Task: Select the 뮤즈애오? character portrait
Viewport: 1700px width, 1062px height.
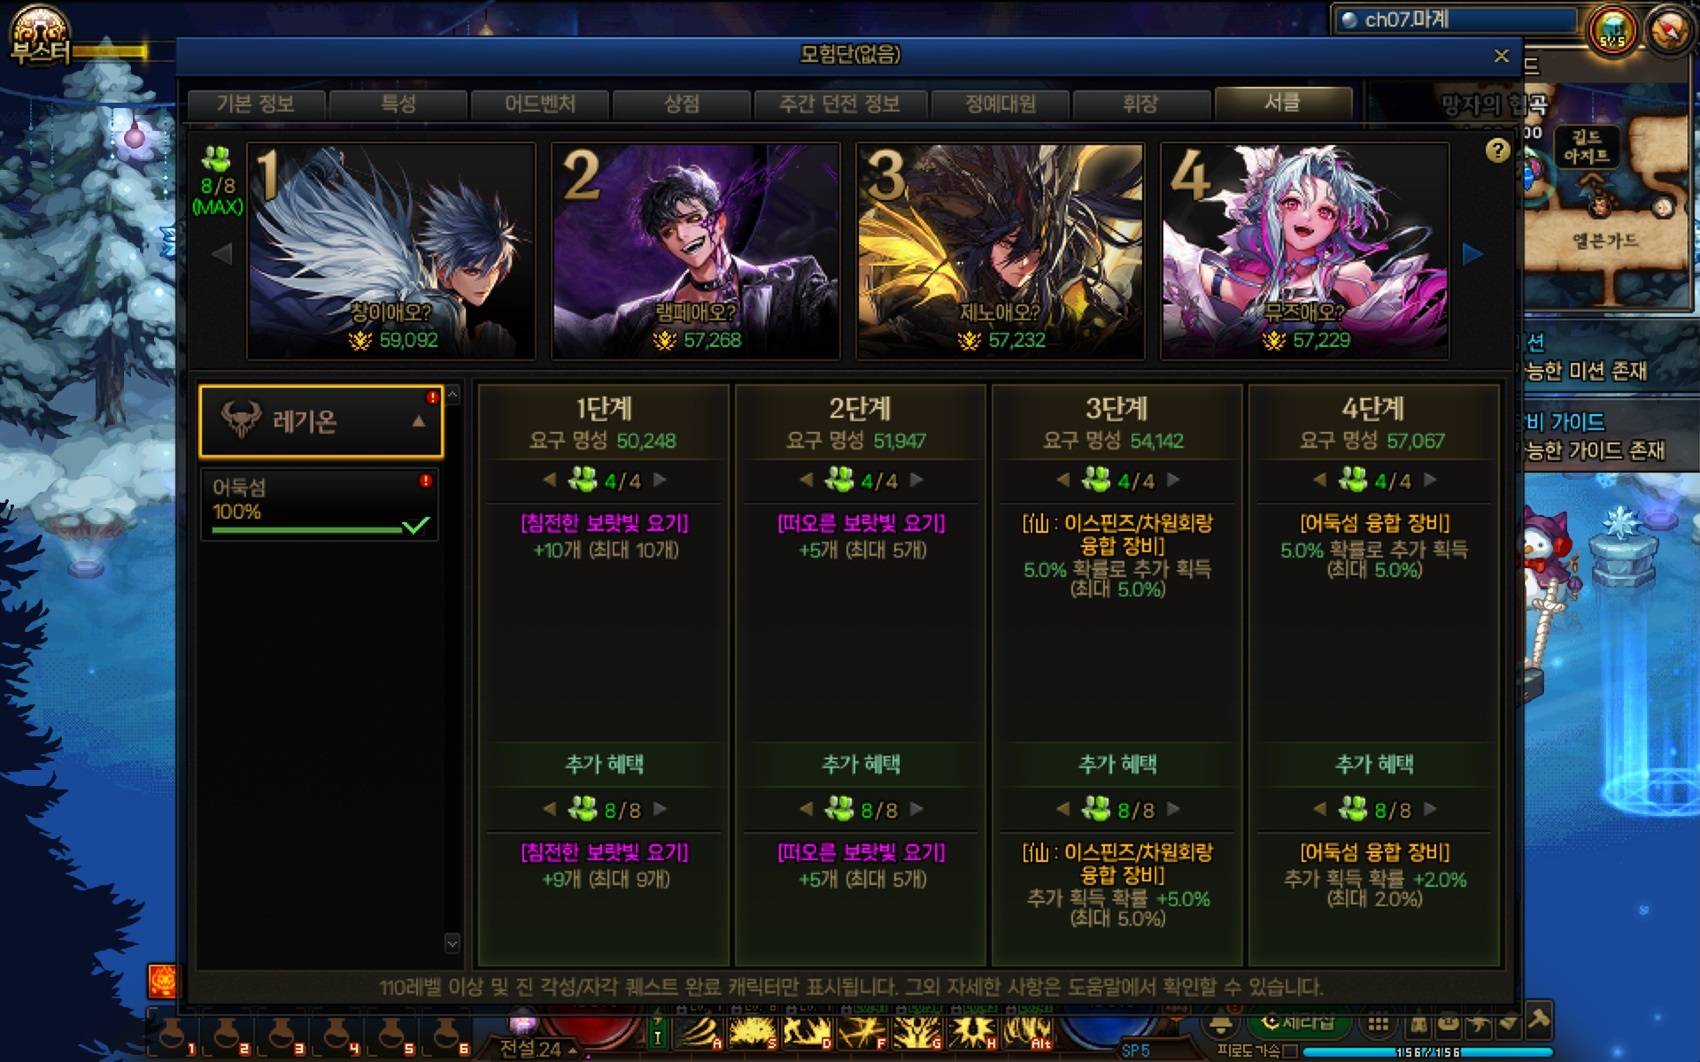Action: (x=1304, y=251)
